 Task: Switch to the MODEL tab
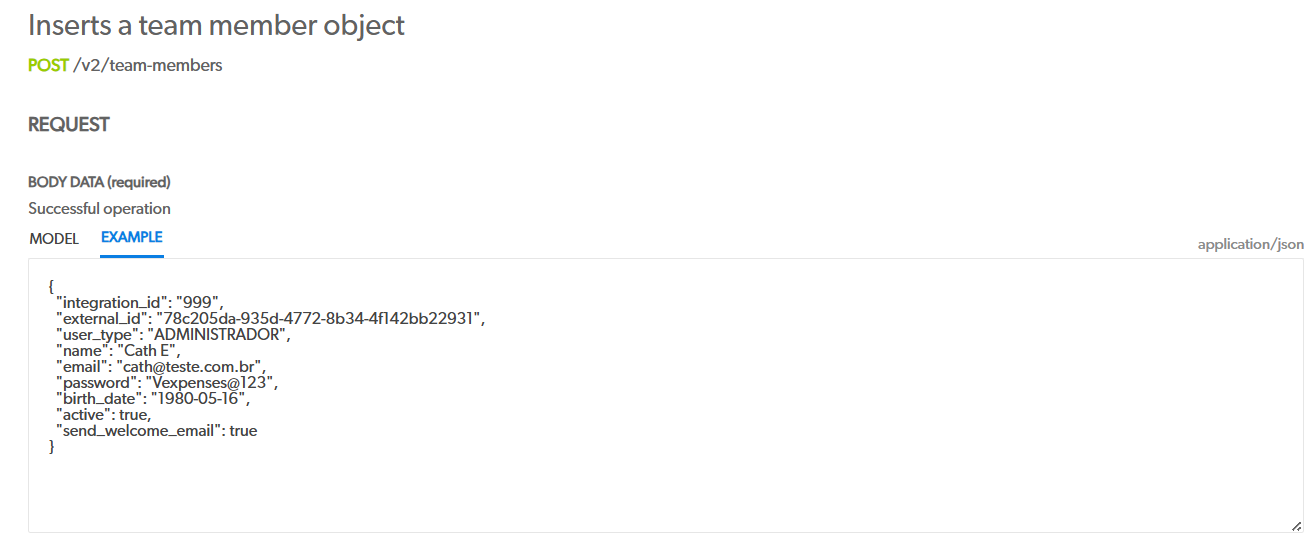point(54,239)
